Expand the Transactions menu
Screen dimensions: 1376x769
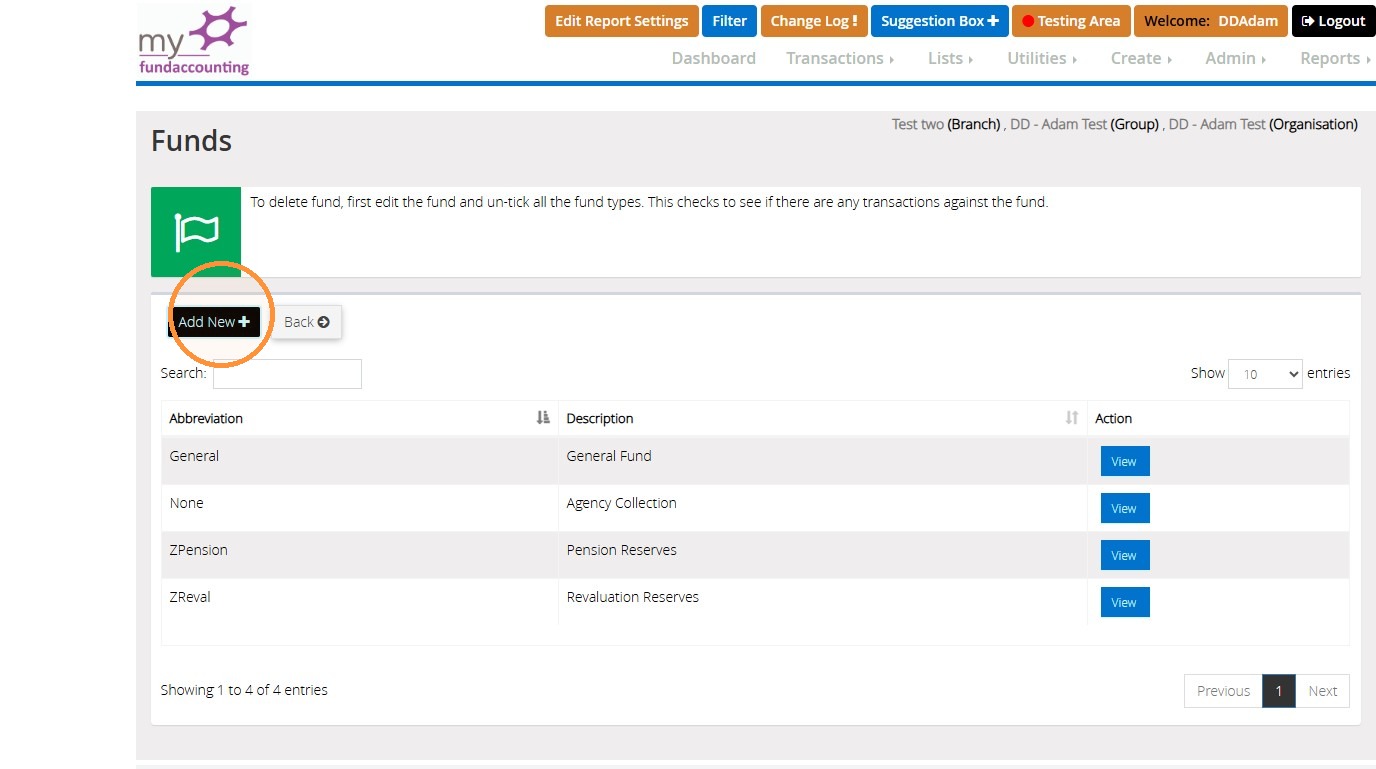[840, 58]
